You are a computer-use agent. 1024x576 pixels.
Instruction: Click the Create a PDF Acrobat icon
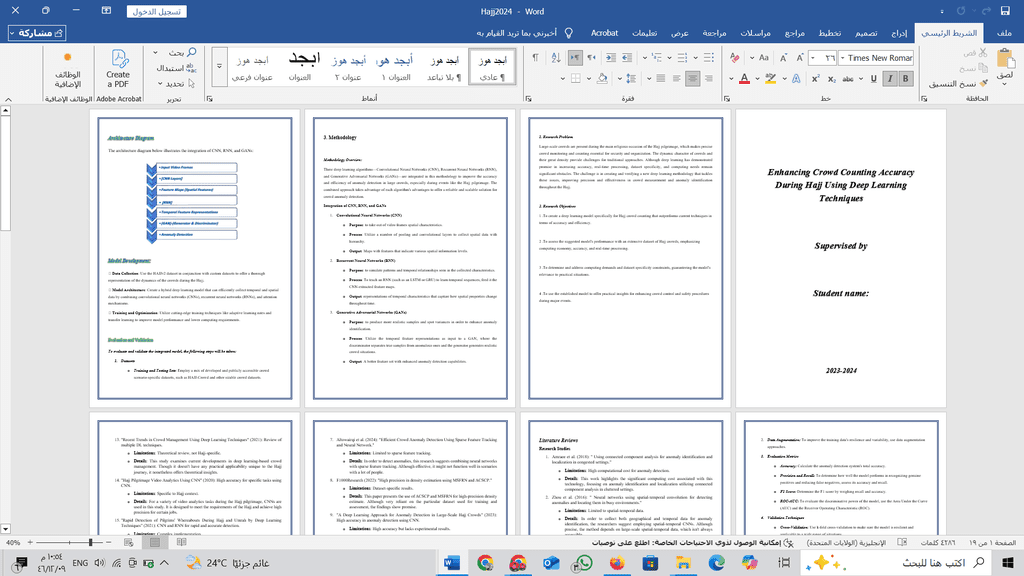[118, 65]
